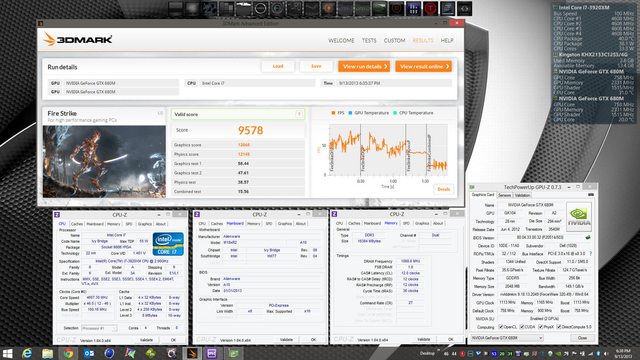This screenshot has width=640, height=360.
Task: Open Outlook from the taskbar
Action: click(89, 353)
